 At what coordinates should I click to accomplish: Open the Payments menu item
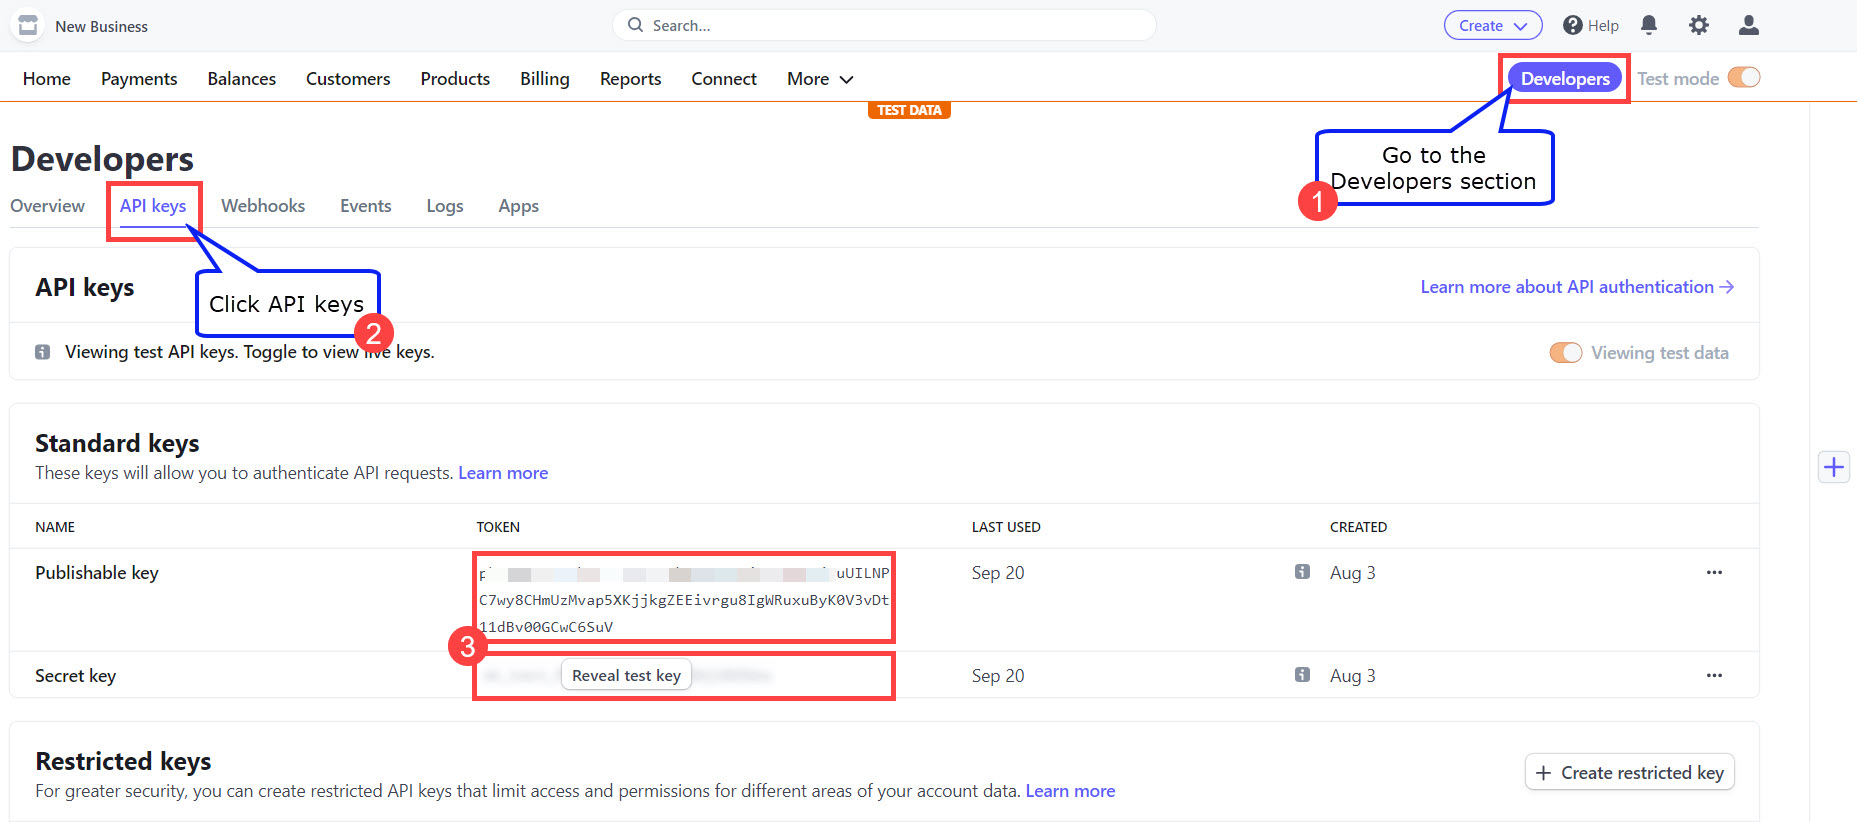(x=139, y=79)
